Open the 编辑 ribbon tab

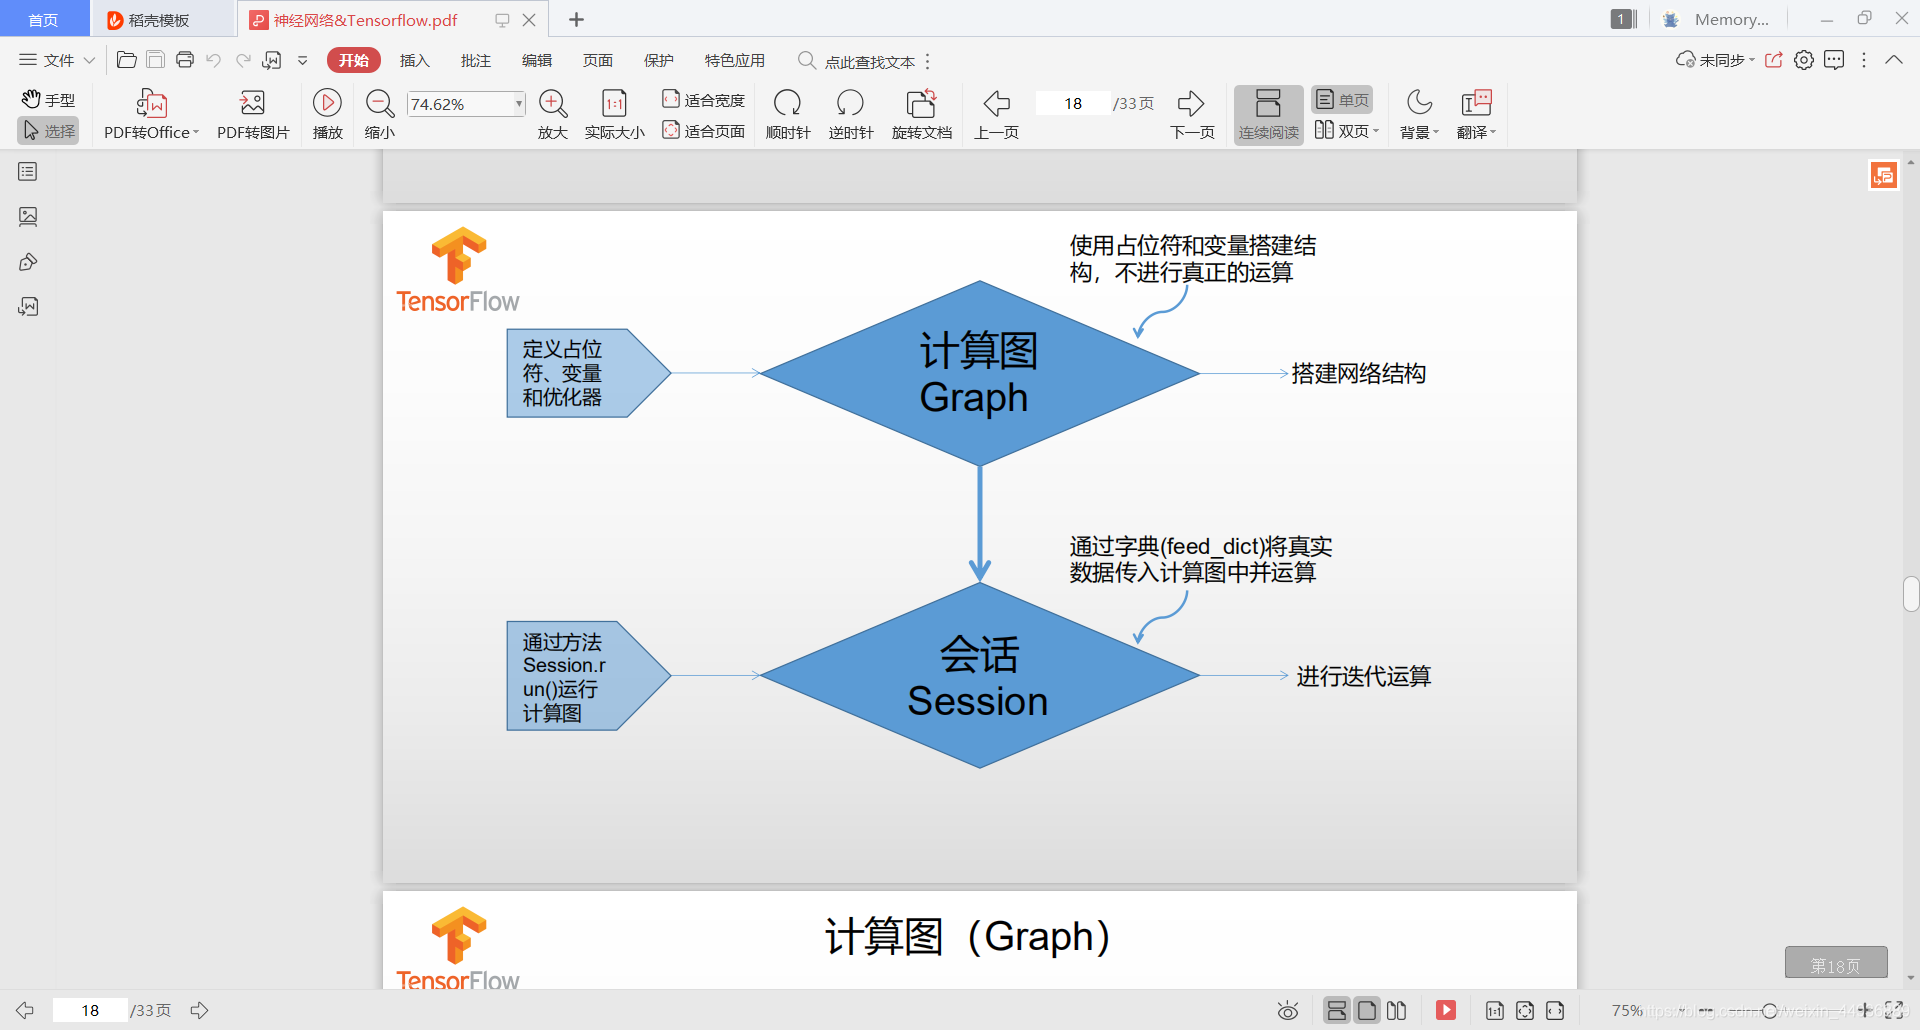537,60
